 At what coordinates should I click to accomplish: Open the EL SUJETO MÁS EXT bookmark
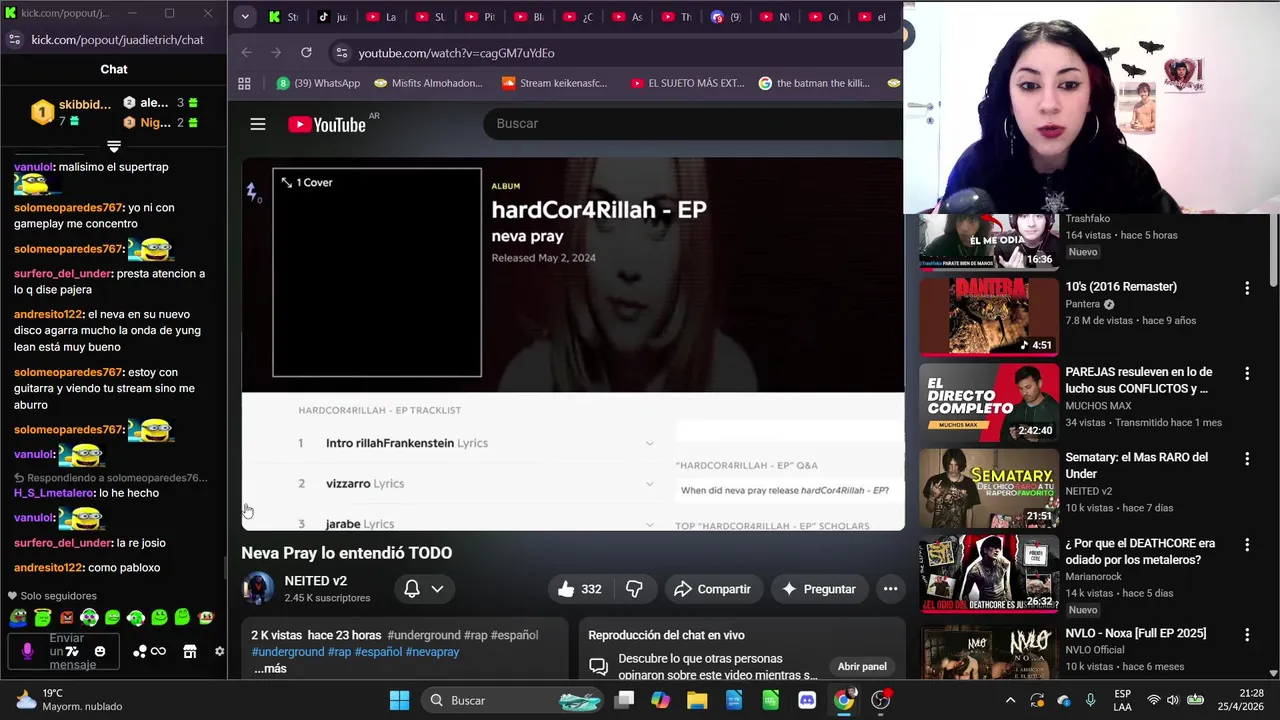pos(688,83)
